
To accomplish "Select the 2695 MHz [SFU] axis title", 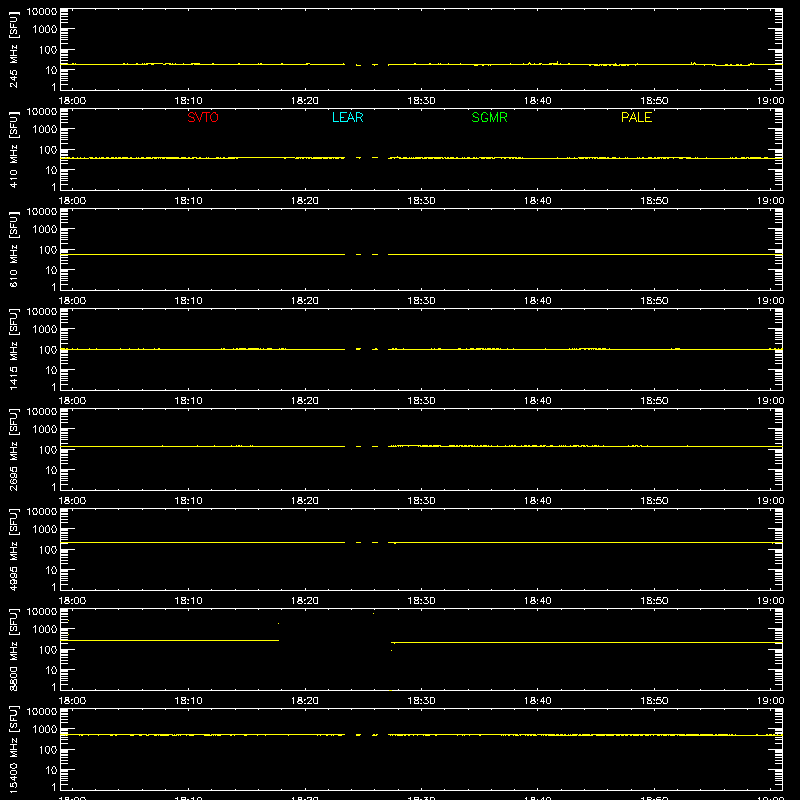I will 13,449.
